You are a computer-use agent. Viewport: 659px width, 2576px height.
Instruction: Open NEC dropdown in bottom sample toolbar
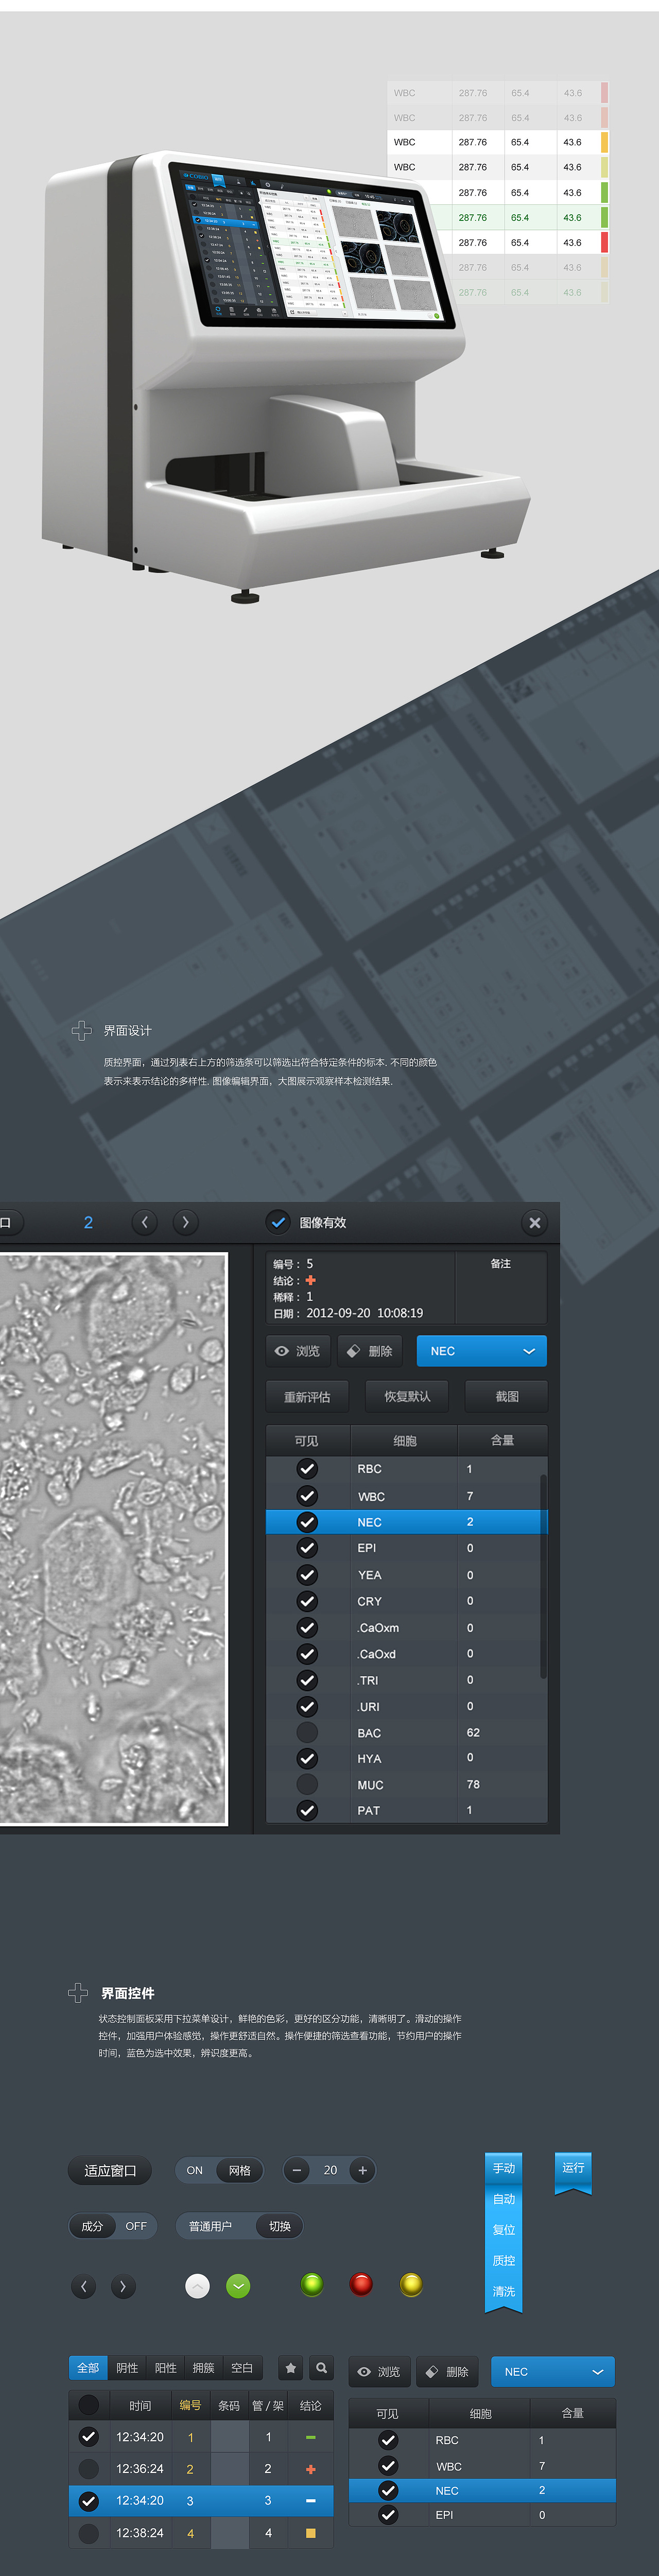pyautogui.click(x=553, y=2372)
